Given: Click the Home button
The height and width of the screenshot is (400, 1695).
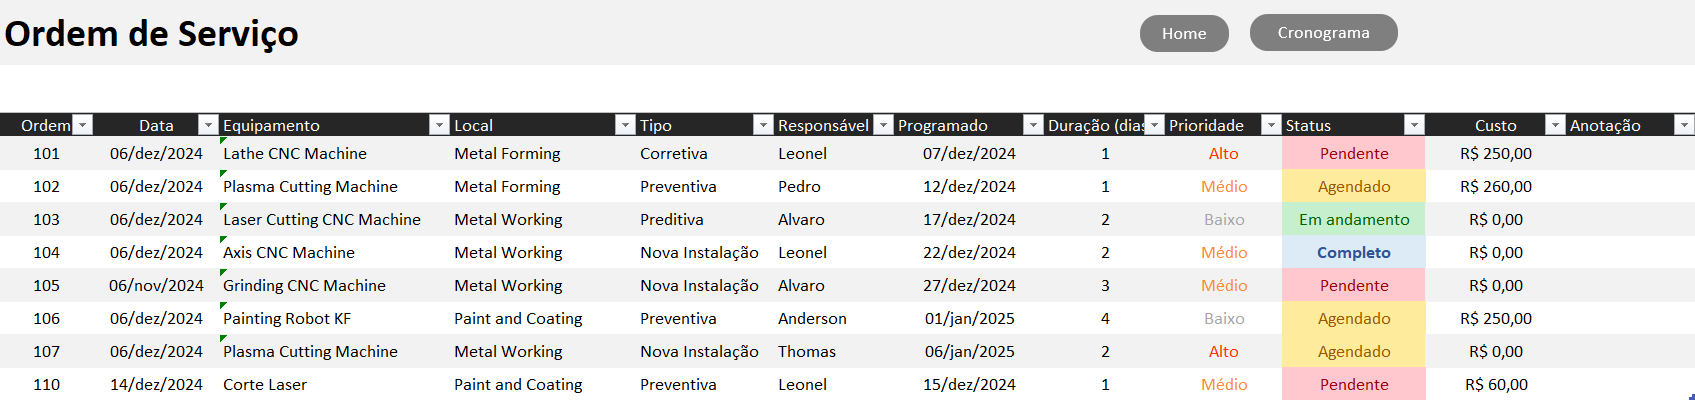Looking at the screenshot, I should point(1184,34).
